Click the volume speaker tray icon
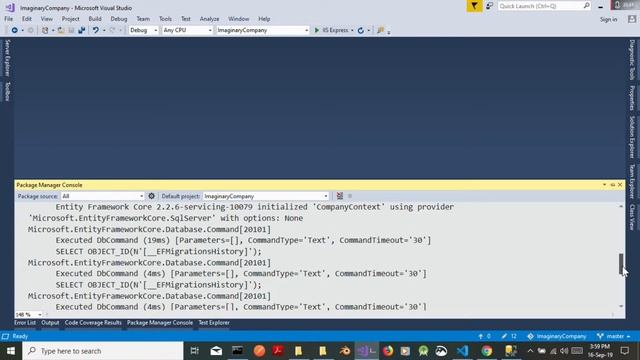Image resolution: width=640 pixels, height=360 pixels. pyautogui.click(x=564, y=351)
